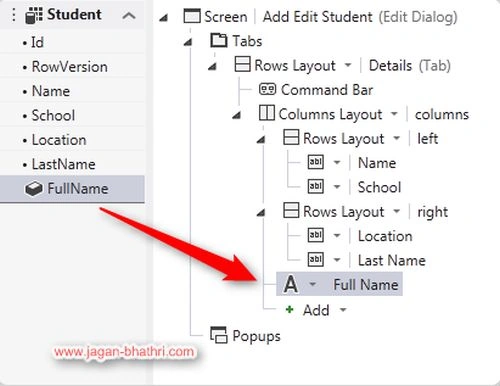
Task: Open Rows Layout dropdown for right group
Action: (396, 211)
